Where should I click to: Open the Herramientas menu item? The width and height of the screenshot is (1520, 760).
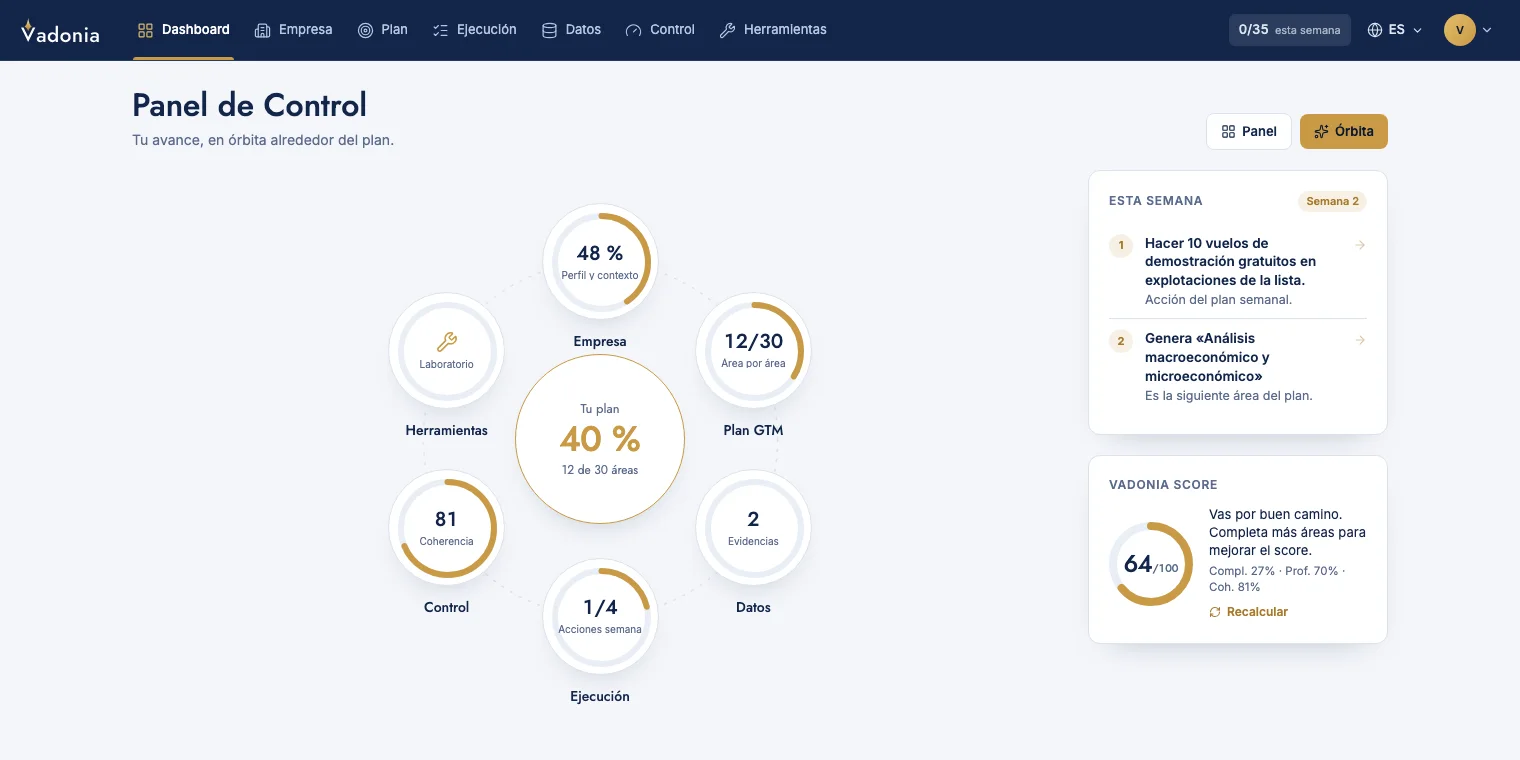coord(773,30)
